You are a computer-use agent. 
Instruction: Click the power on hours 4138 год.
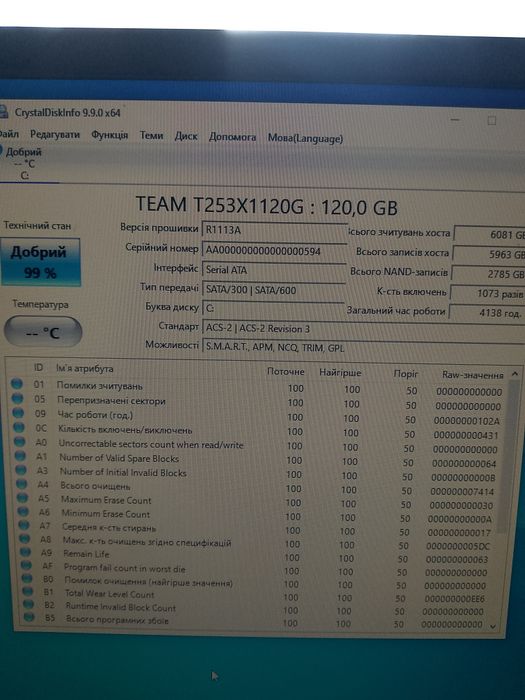[x=487, y=312]
